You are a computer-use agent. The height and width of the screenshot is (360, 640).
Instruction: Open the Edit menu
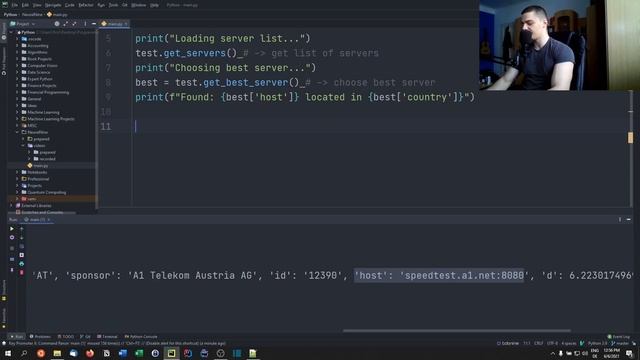[25, 5]
